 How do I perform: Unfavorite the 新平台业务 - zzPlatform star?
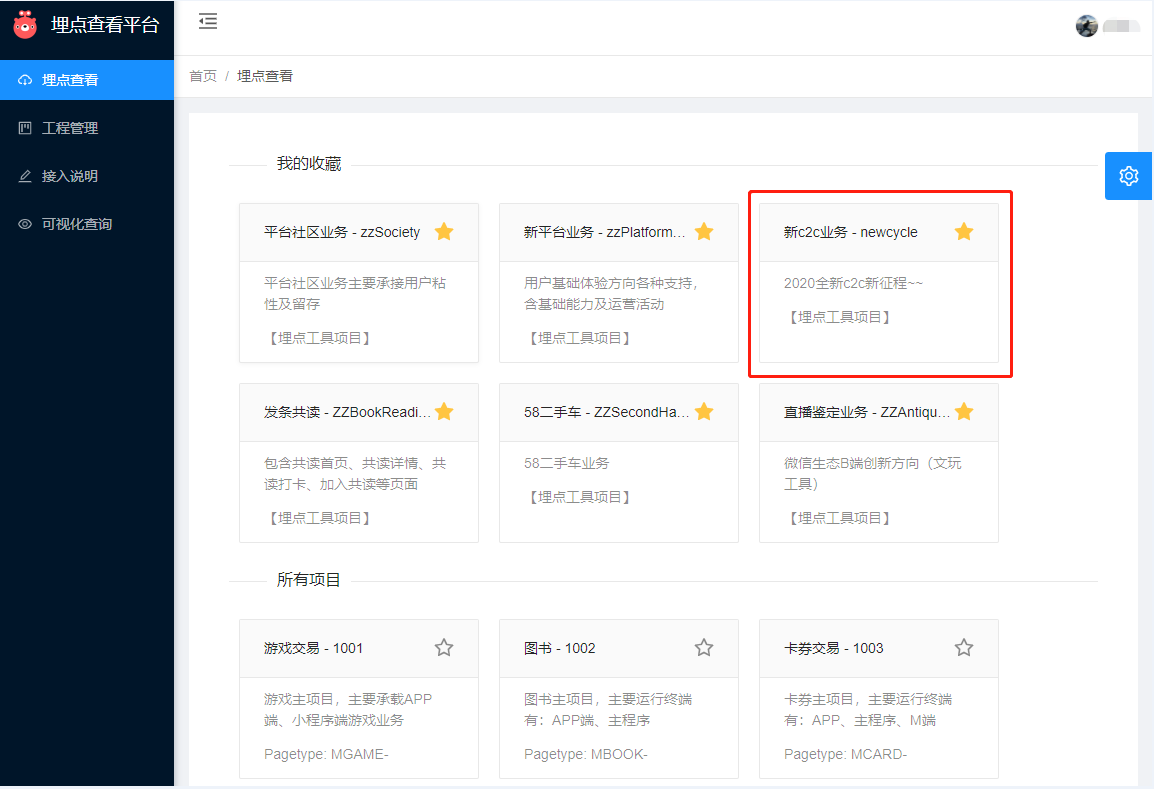tap(704, 232)
